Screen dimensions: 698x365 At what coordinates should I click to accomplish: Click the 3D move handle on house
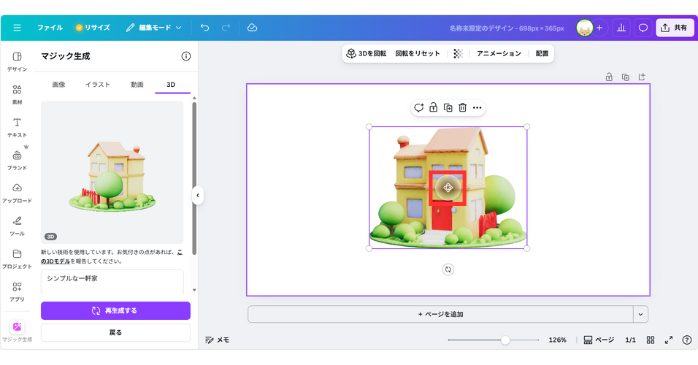448,188
